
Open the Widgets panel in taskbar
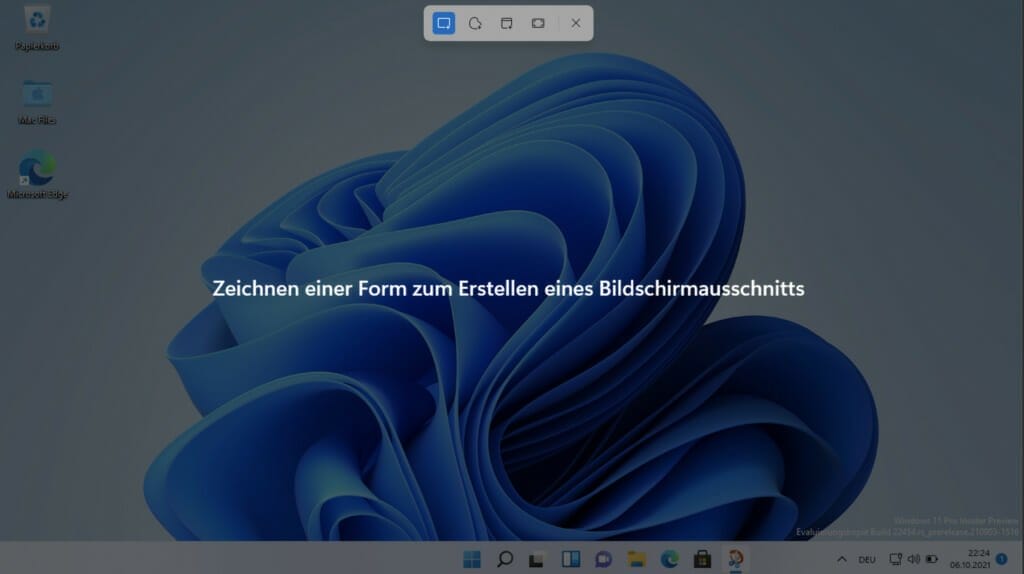coord(571,559)
